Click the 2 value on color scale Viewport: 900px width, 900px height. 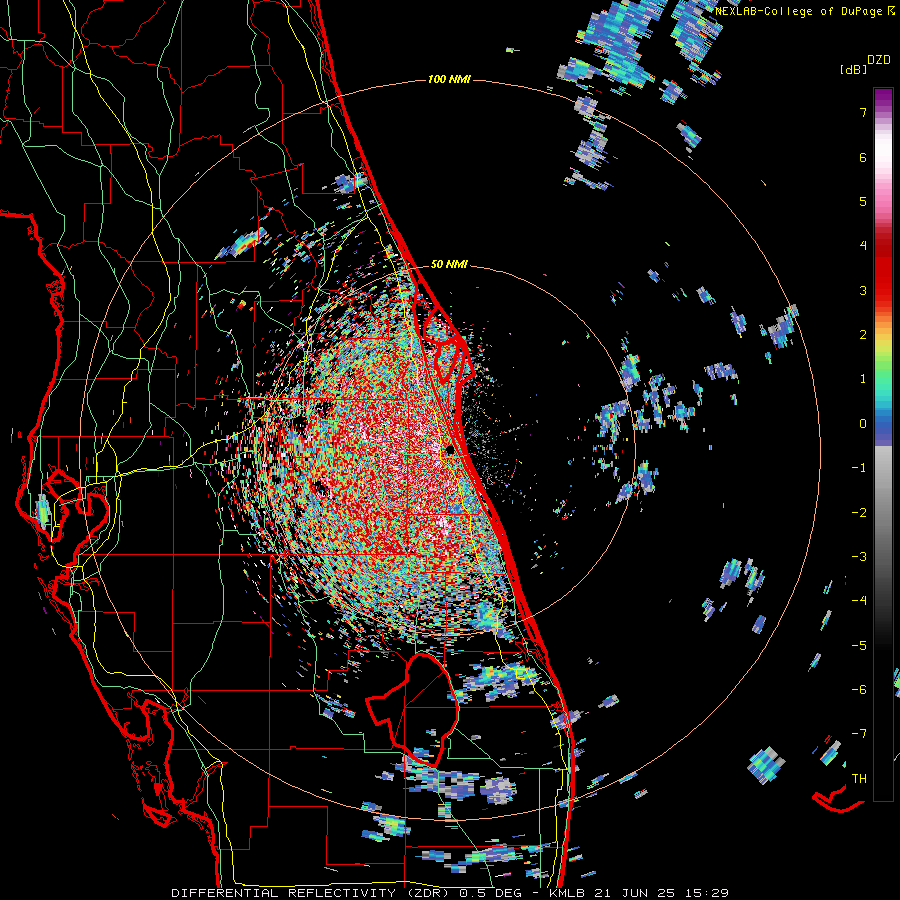[863, 335]
